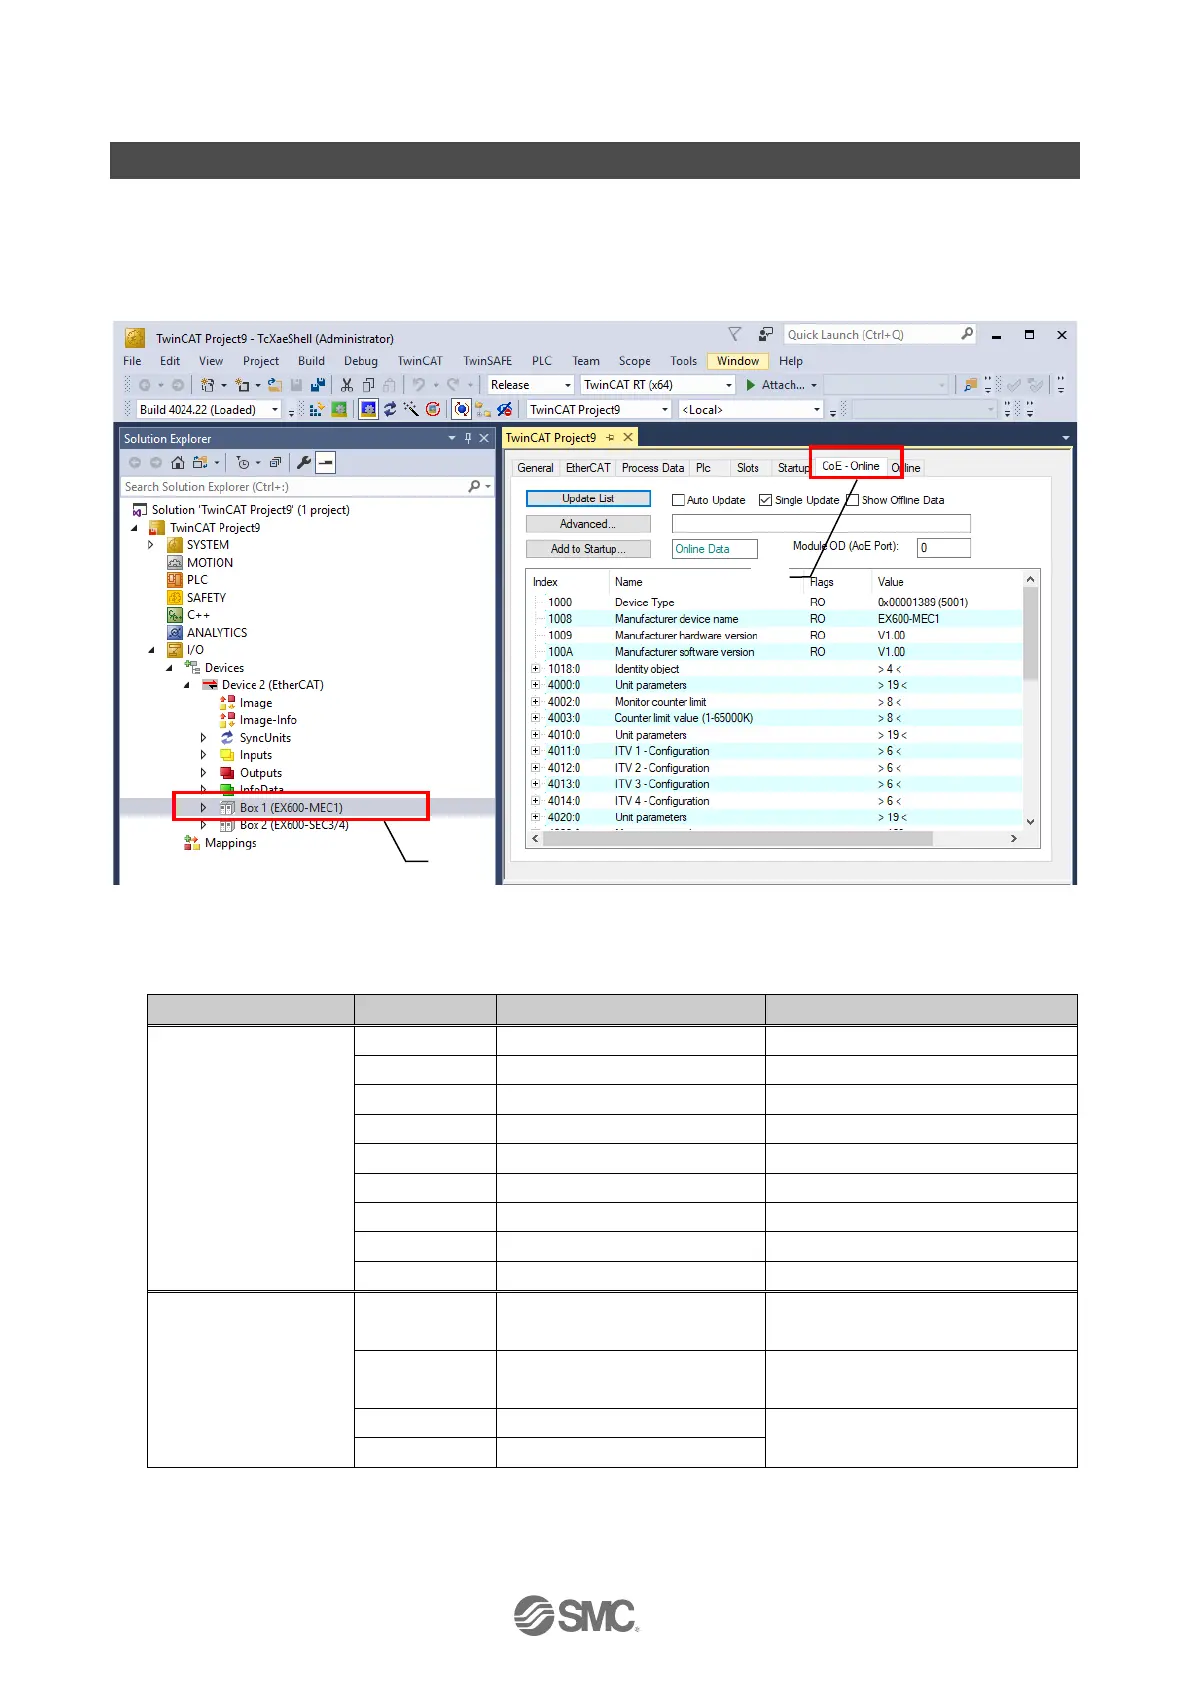Select the Box 2 (EX600-SEC3/4) tree item
1191x1684 pixels.
coord(294,825)
